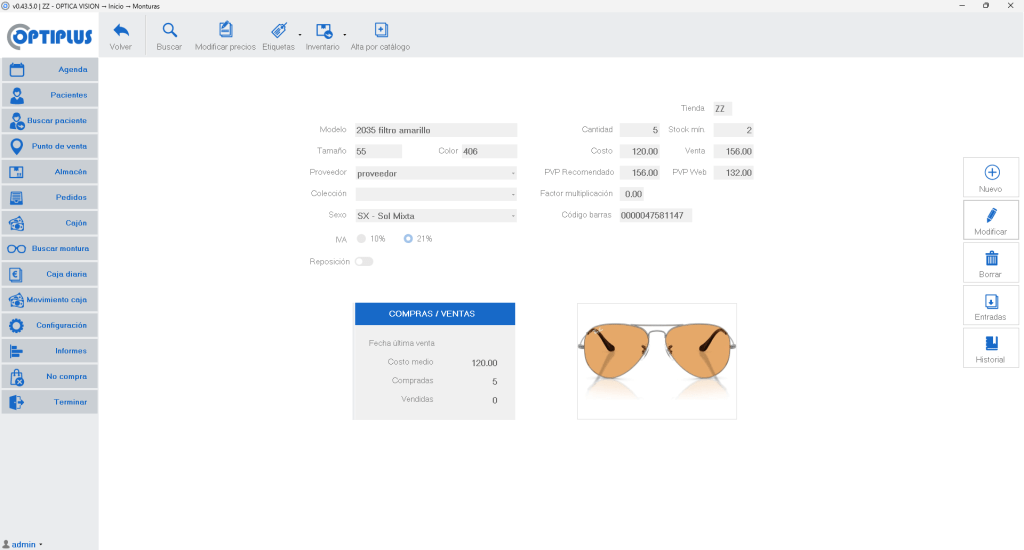Open Modificar precios in the toolbar

coord(225,37)
